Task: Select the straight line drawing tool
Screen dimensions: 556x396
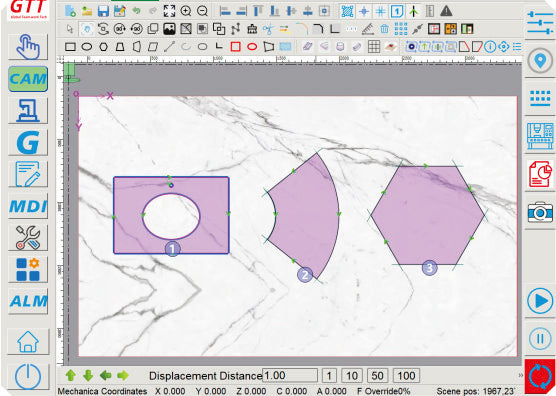Action: coord(169,46)
